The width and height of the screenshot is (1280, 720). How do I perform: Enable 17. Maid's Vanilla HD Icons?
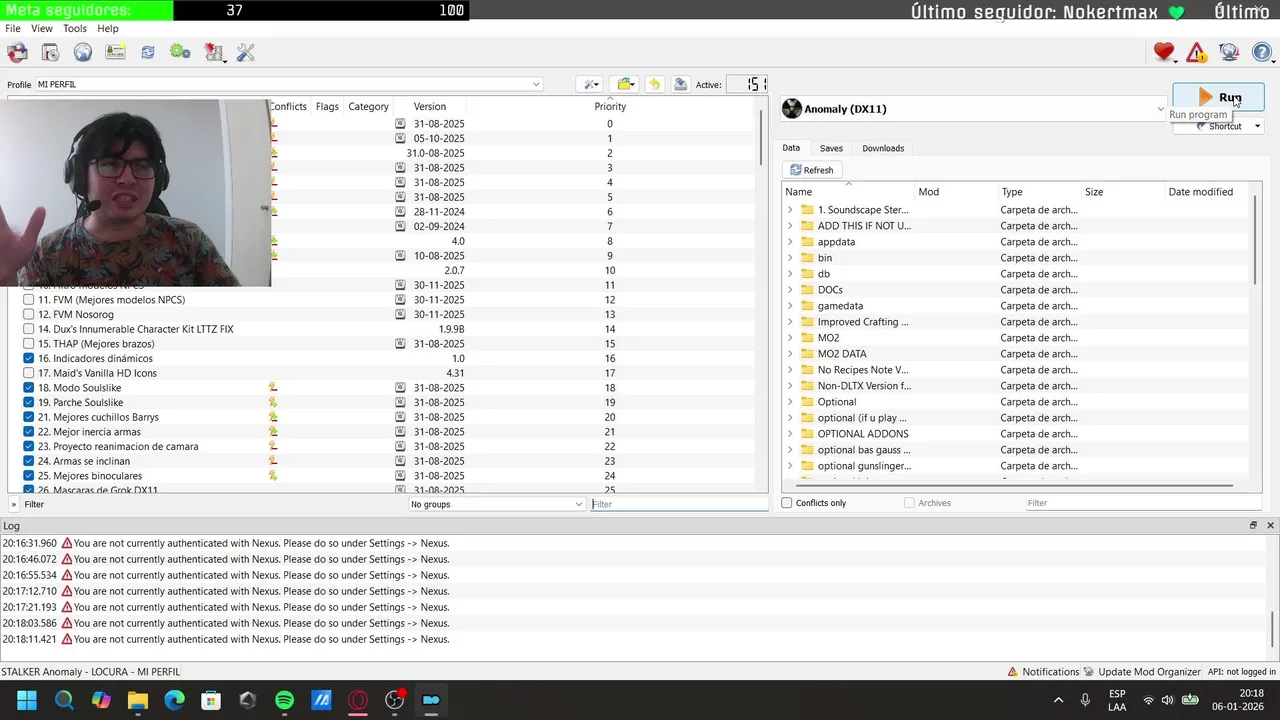coord(29,373)
